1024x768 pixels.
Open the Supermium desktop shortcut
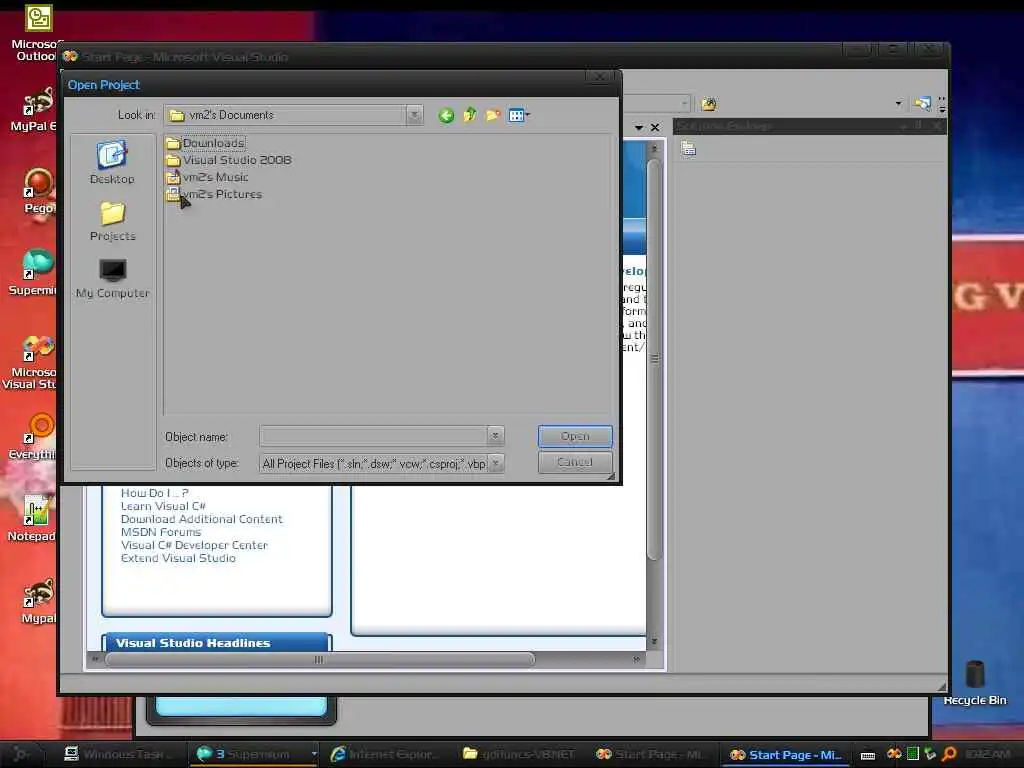[x=35, y=272]
